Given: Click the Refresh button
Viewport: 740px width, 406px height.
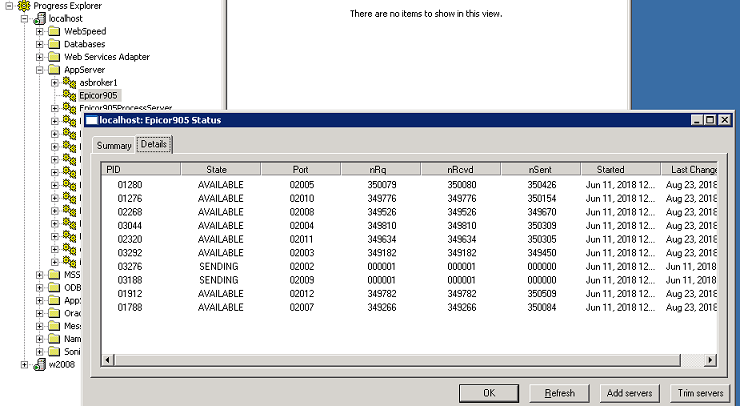Looking at the screenshot, I should coord(559,393).
